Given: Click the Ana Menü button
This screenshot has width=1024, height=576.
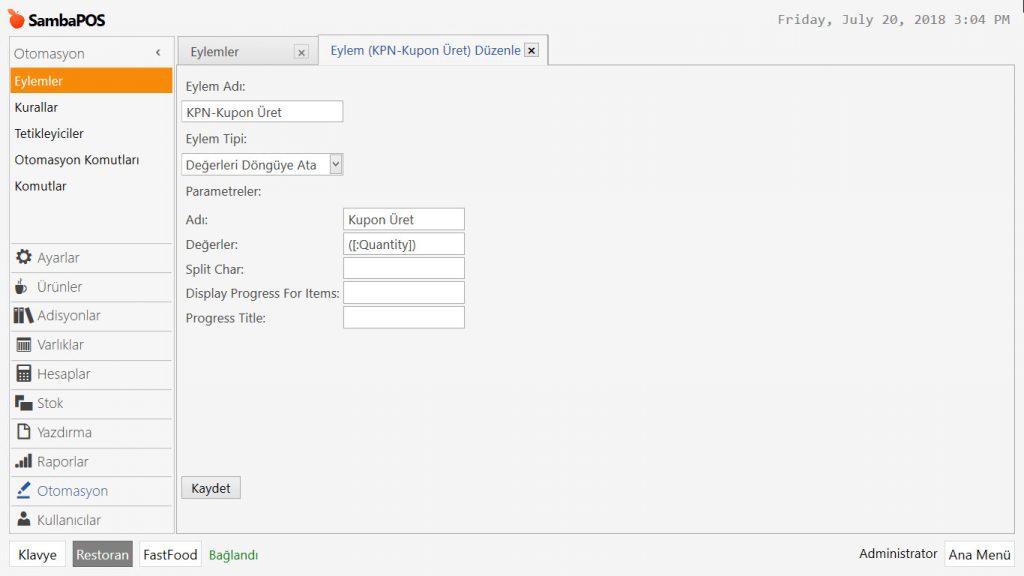Looking at the screenshot, I should pos(979,554).
